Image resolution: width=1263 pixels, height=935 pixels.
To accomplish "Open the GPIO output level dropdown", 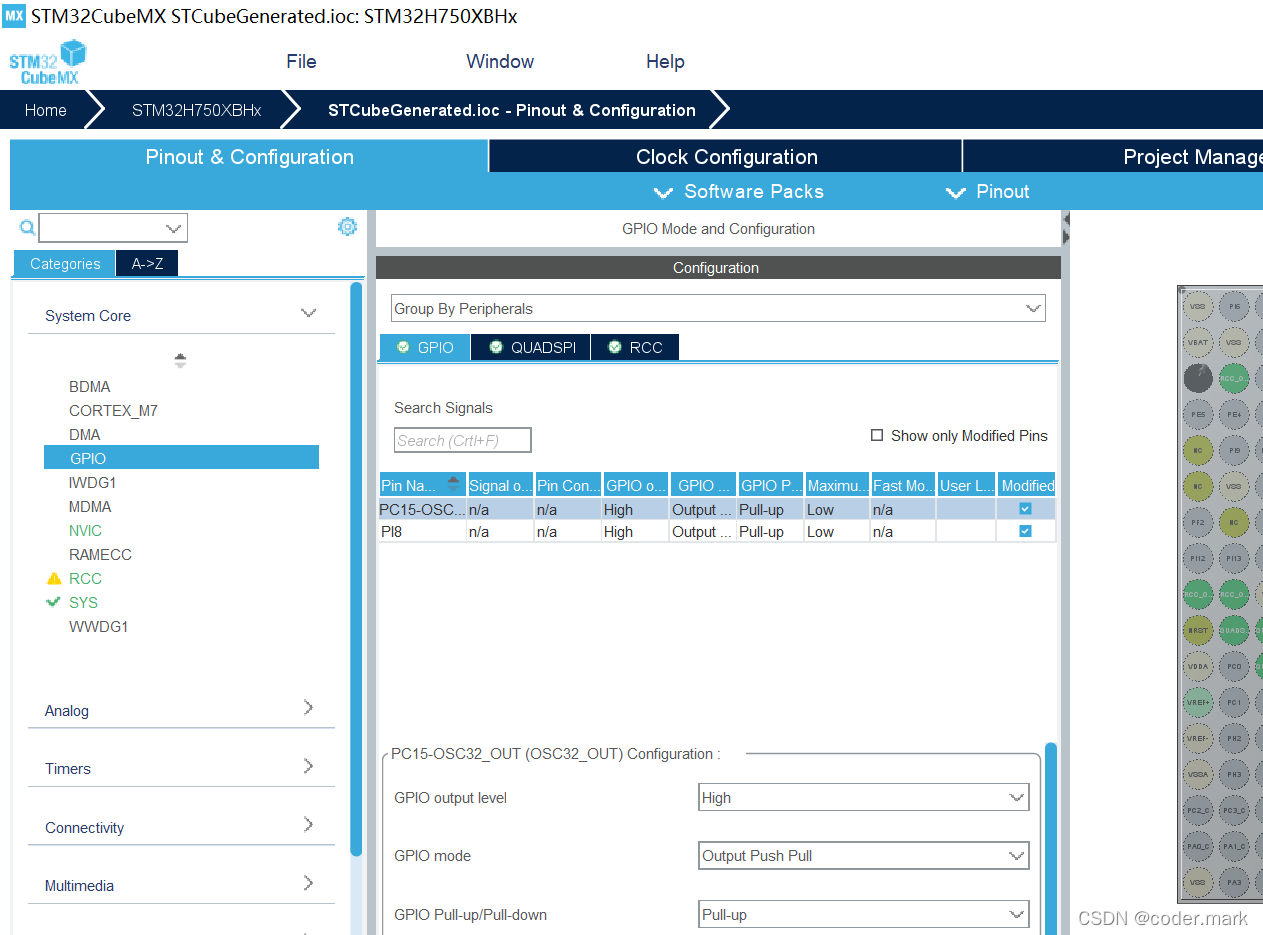I will 864,797.
